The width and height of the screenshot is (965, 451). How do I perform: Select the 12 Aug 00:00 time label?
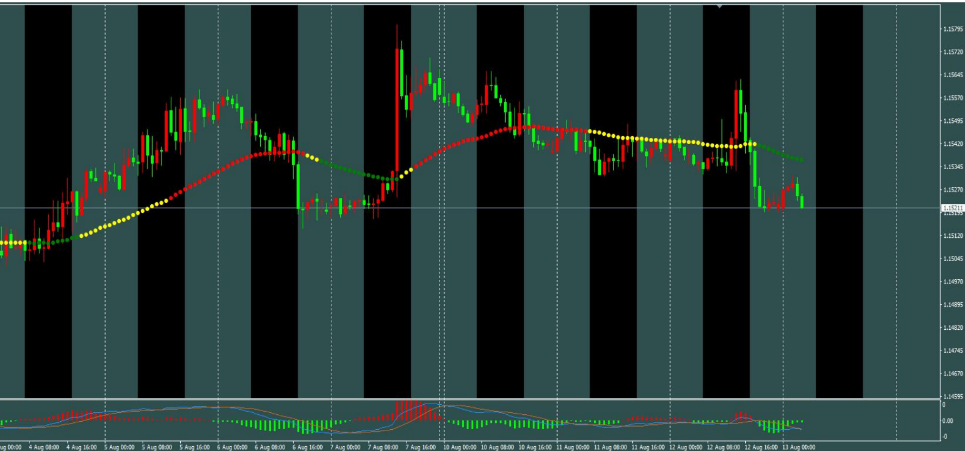(x=686, y=447)
